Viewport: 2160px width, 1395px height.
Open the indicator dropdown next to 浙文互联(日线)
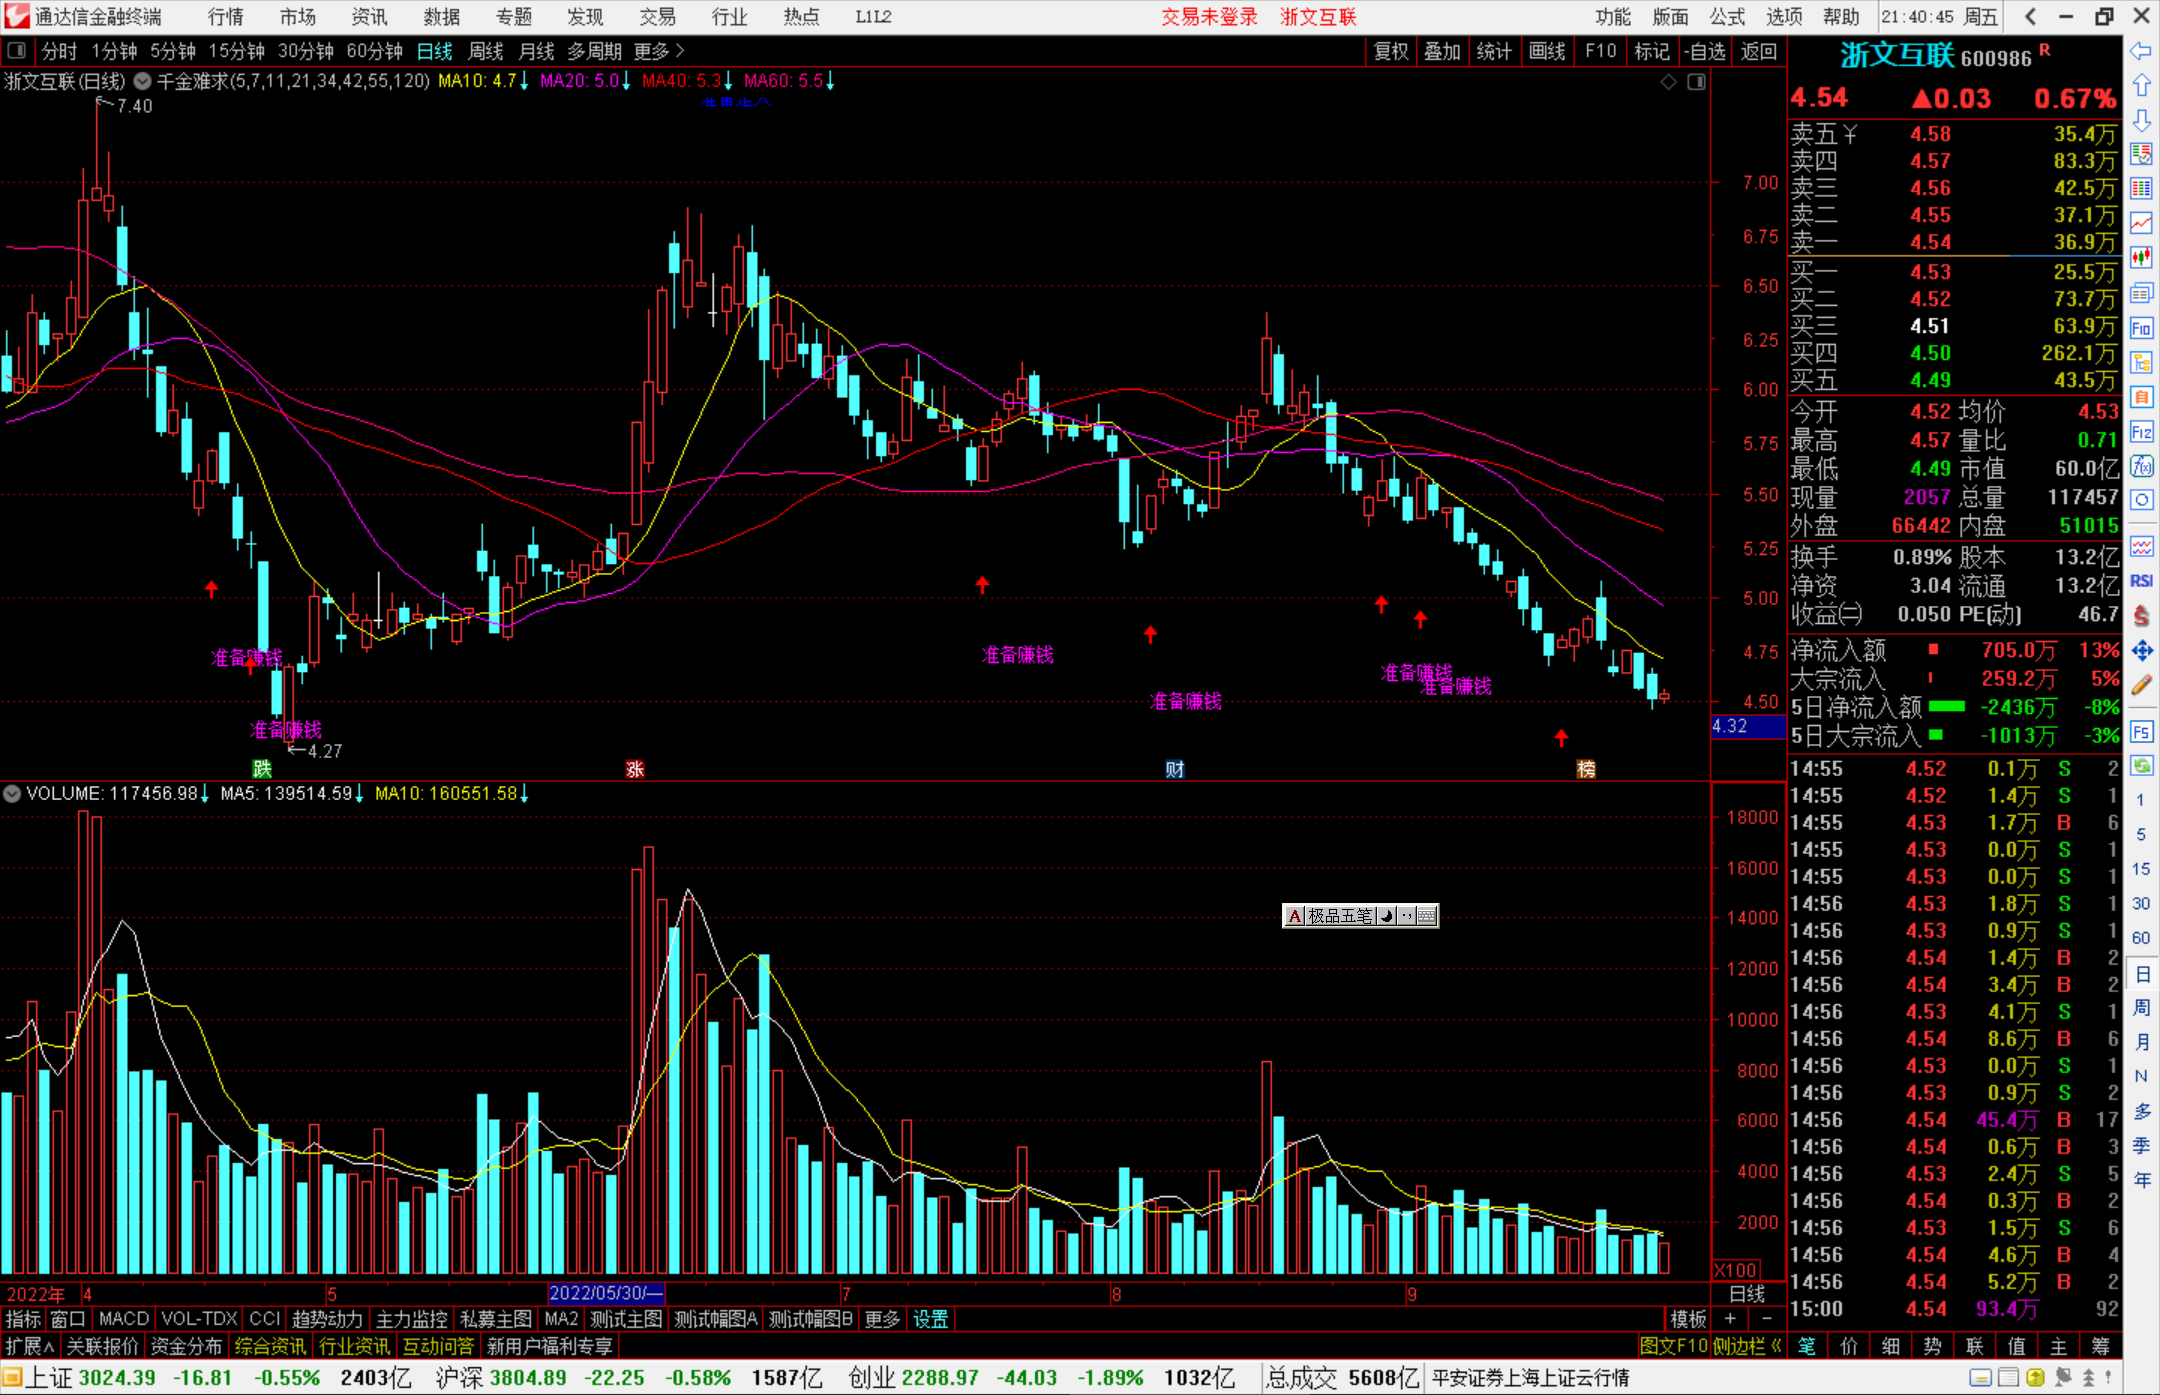tap(143, 81)
